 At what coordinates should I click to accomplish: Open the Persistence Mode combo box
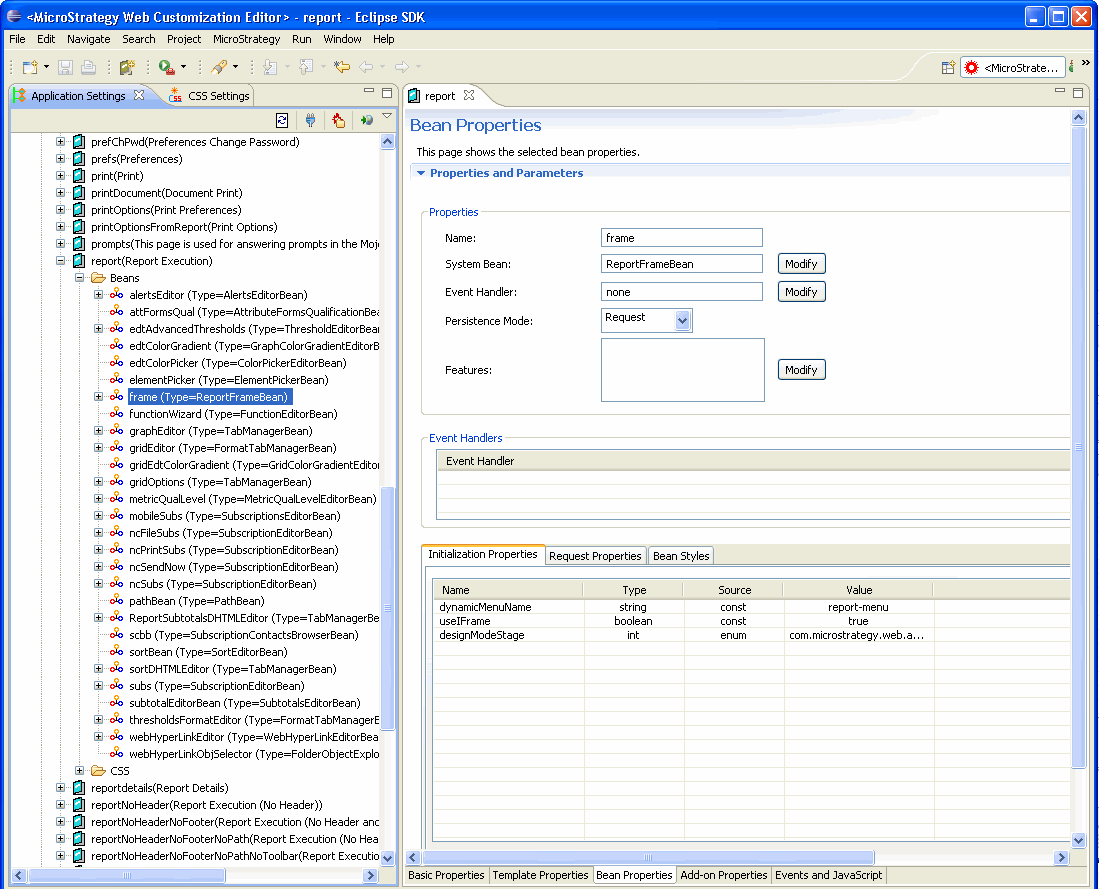(646, 320)
